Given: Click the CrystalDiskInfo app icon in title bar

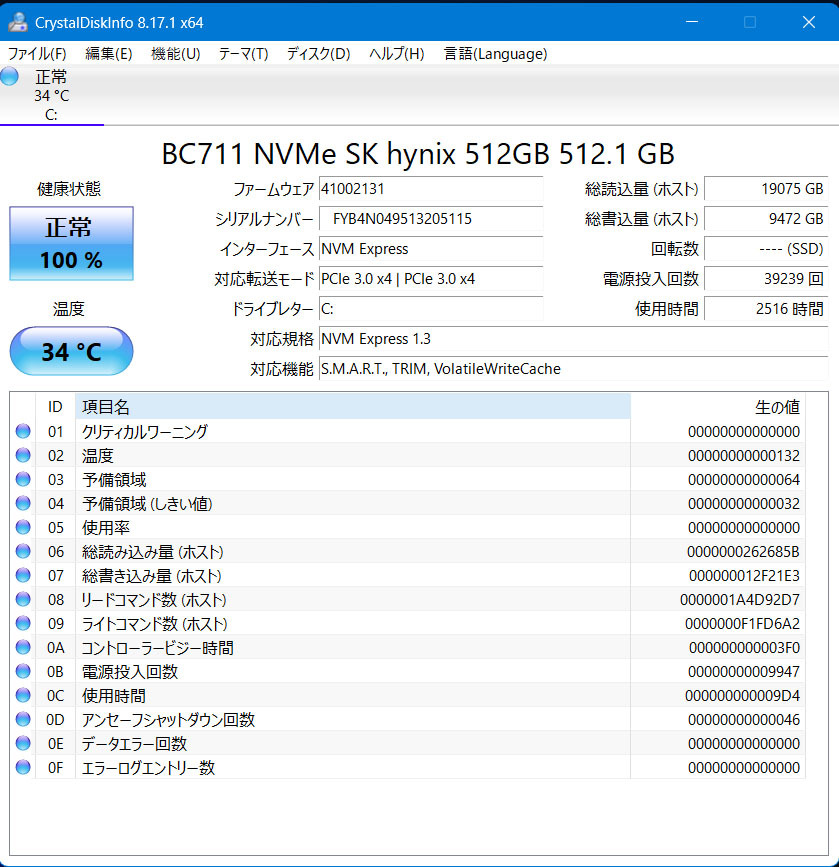Looking at the screenshot, I should (x=18, y=20).
